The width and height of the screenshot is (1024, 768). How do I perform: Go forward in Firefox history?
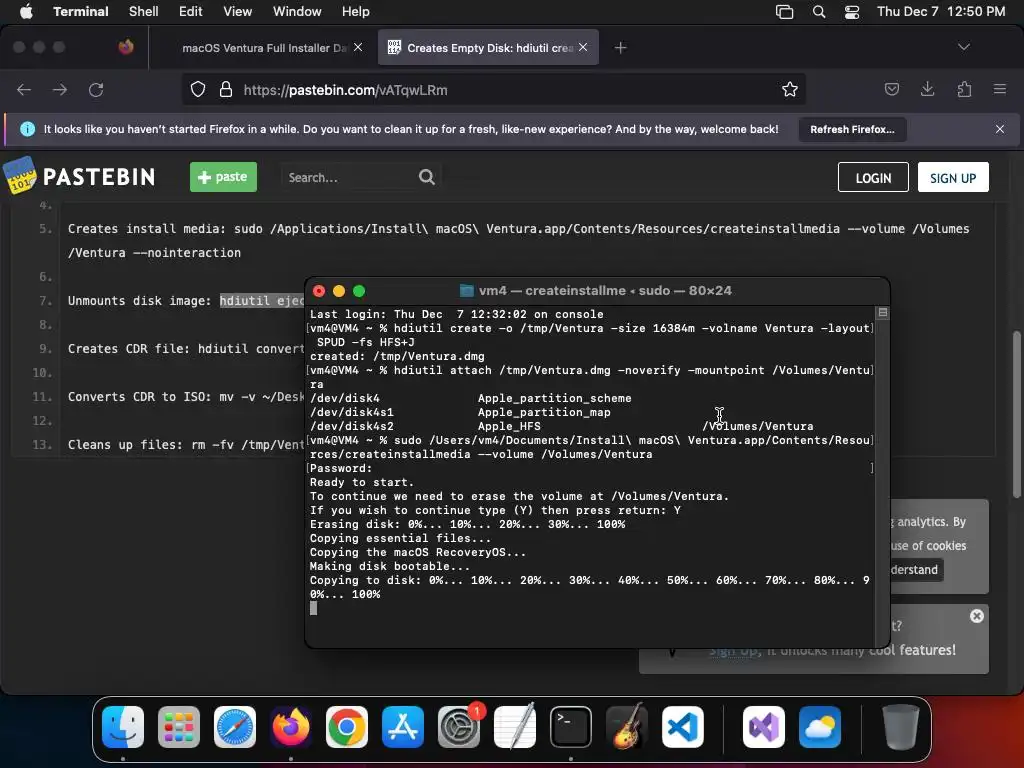point(60,89)
